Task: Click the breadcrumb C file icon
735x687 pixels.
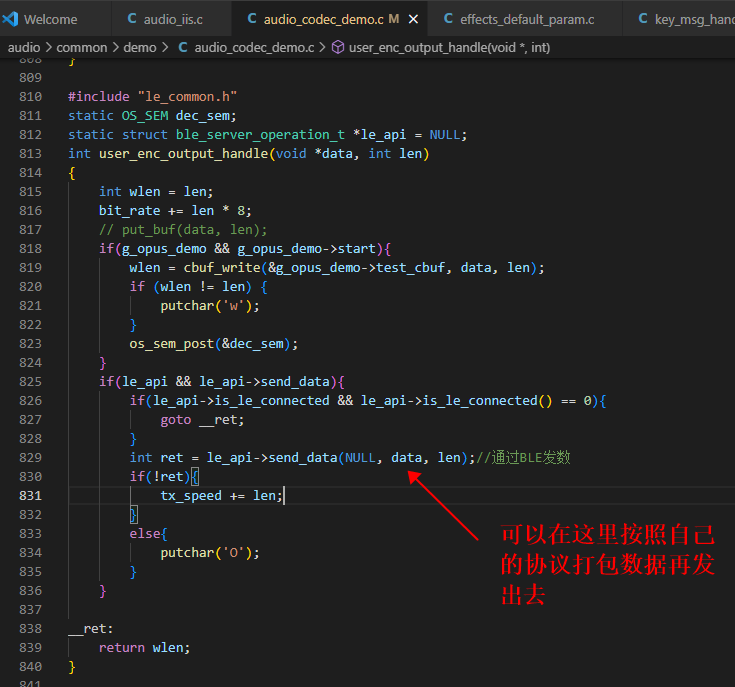Action: point(183,47)
